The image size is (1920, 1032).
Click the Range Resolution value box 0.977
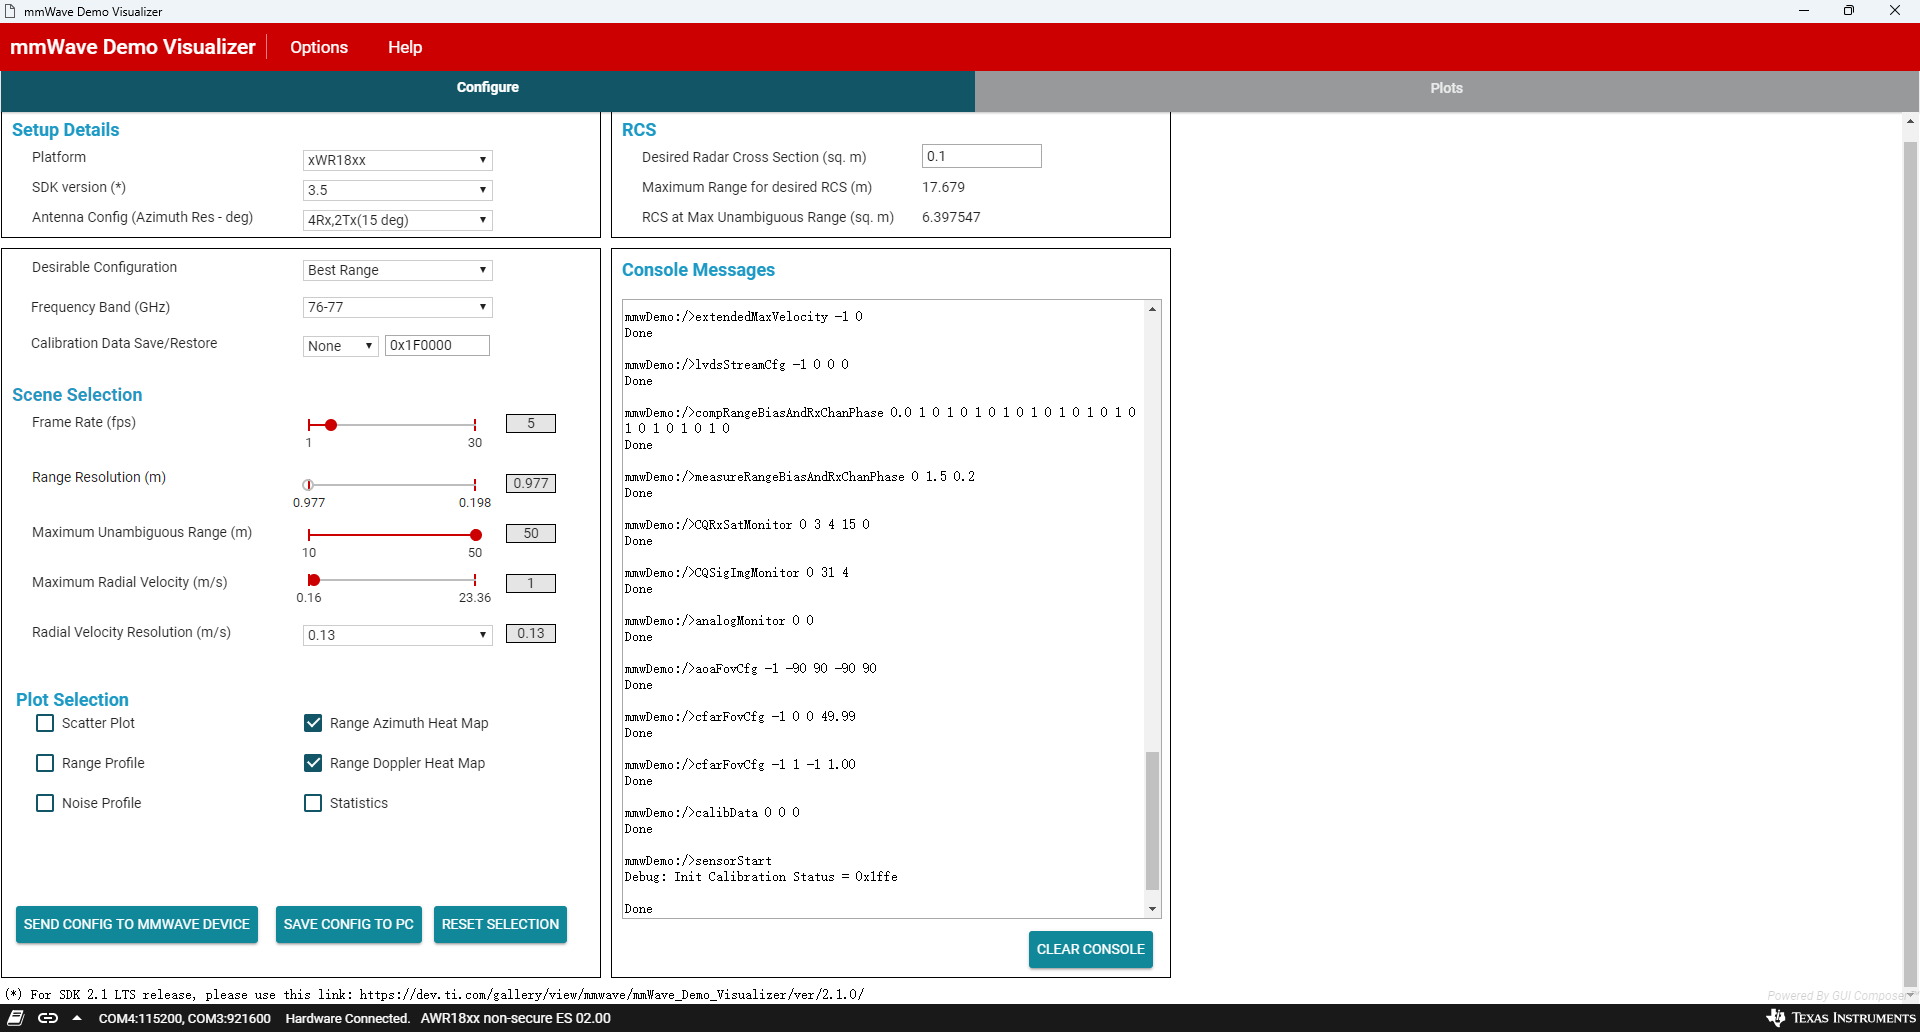531,483
